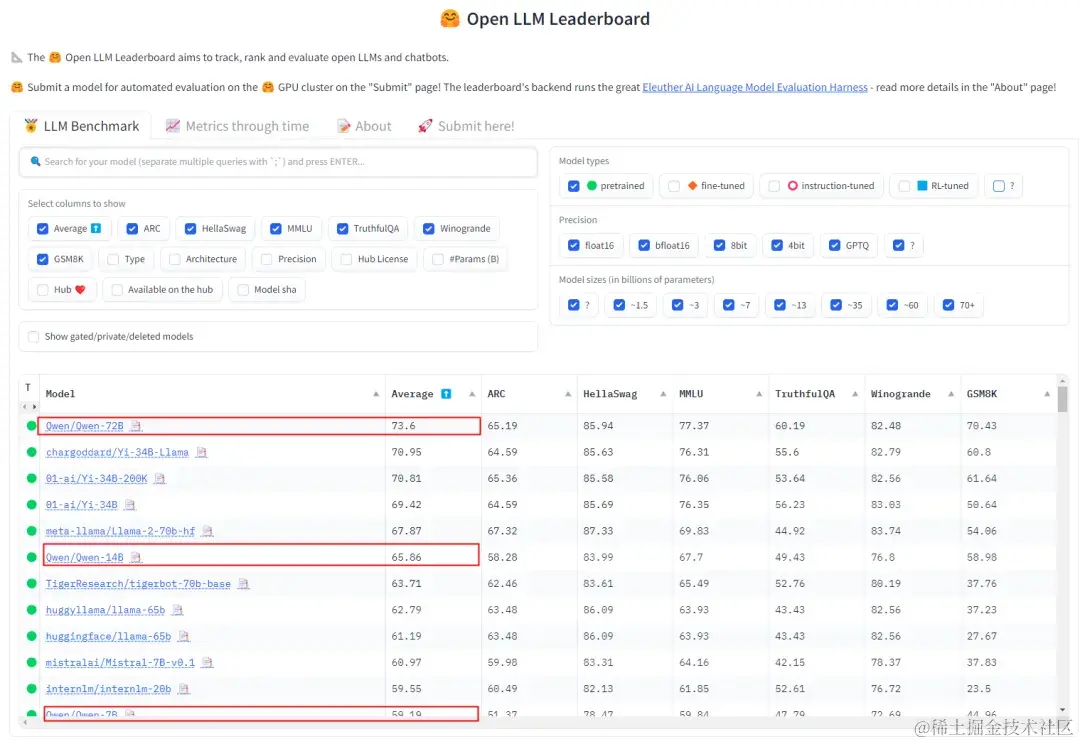Image resolution: width=1080 pixels, height=744 pixels.
Task: Open document icon beside chargoddard/Yi-34B-Llama
Action: [201, 453]
